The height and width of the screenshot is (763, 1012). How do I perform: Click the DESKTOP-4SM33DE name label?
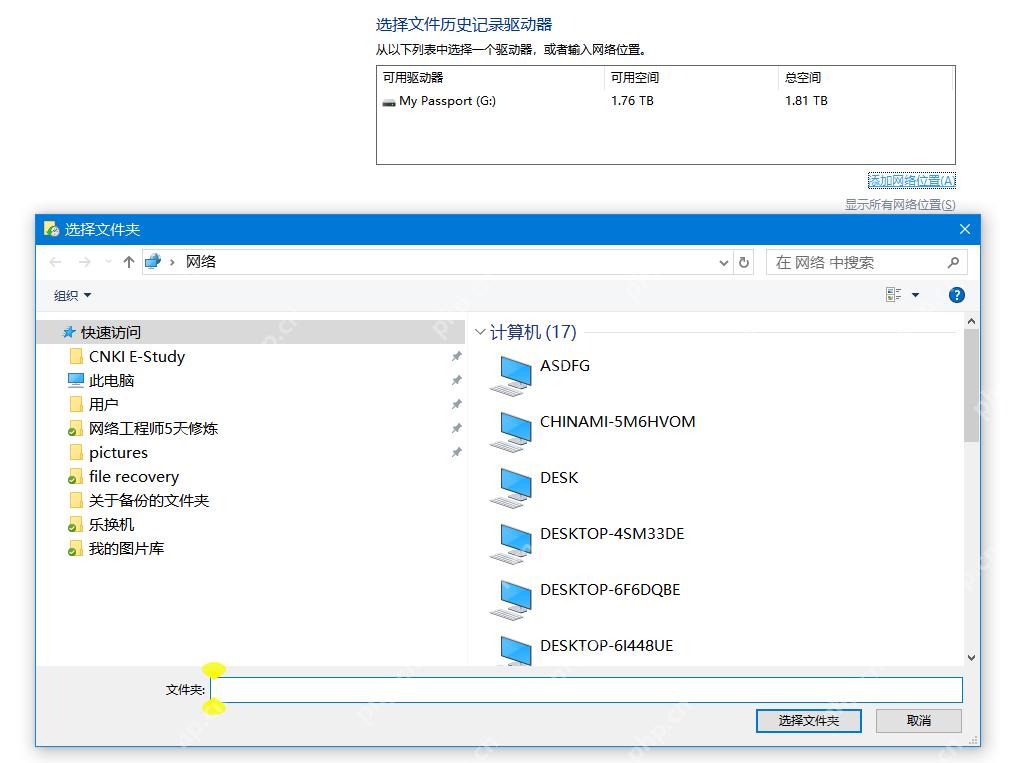click(x=612, y=534)
